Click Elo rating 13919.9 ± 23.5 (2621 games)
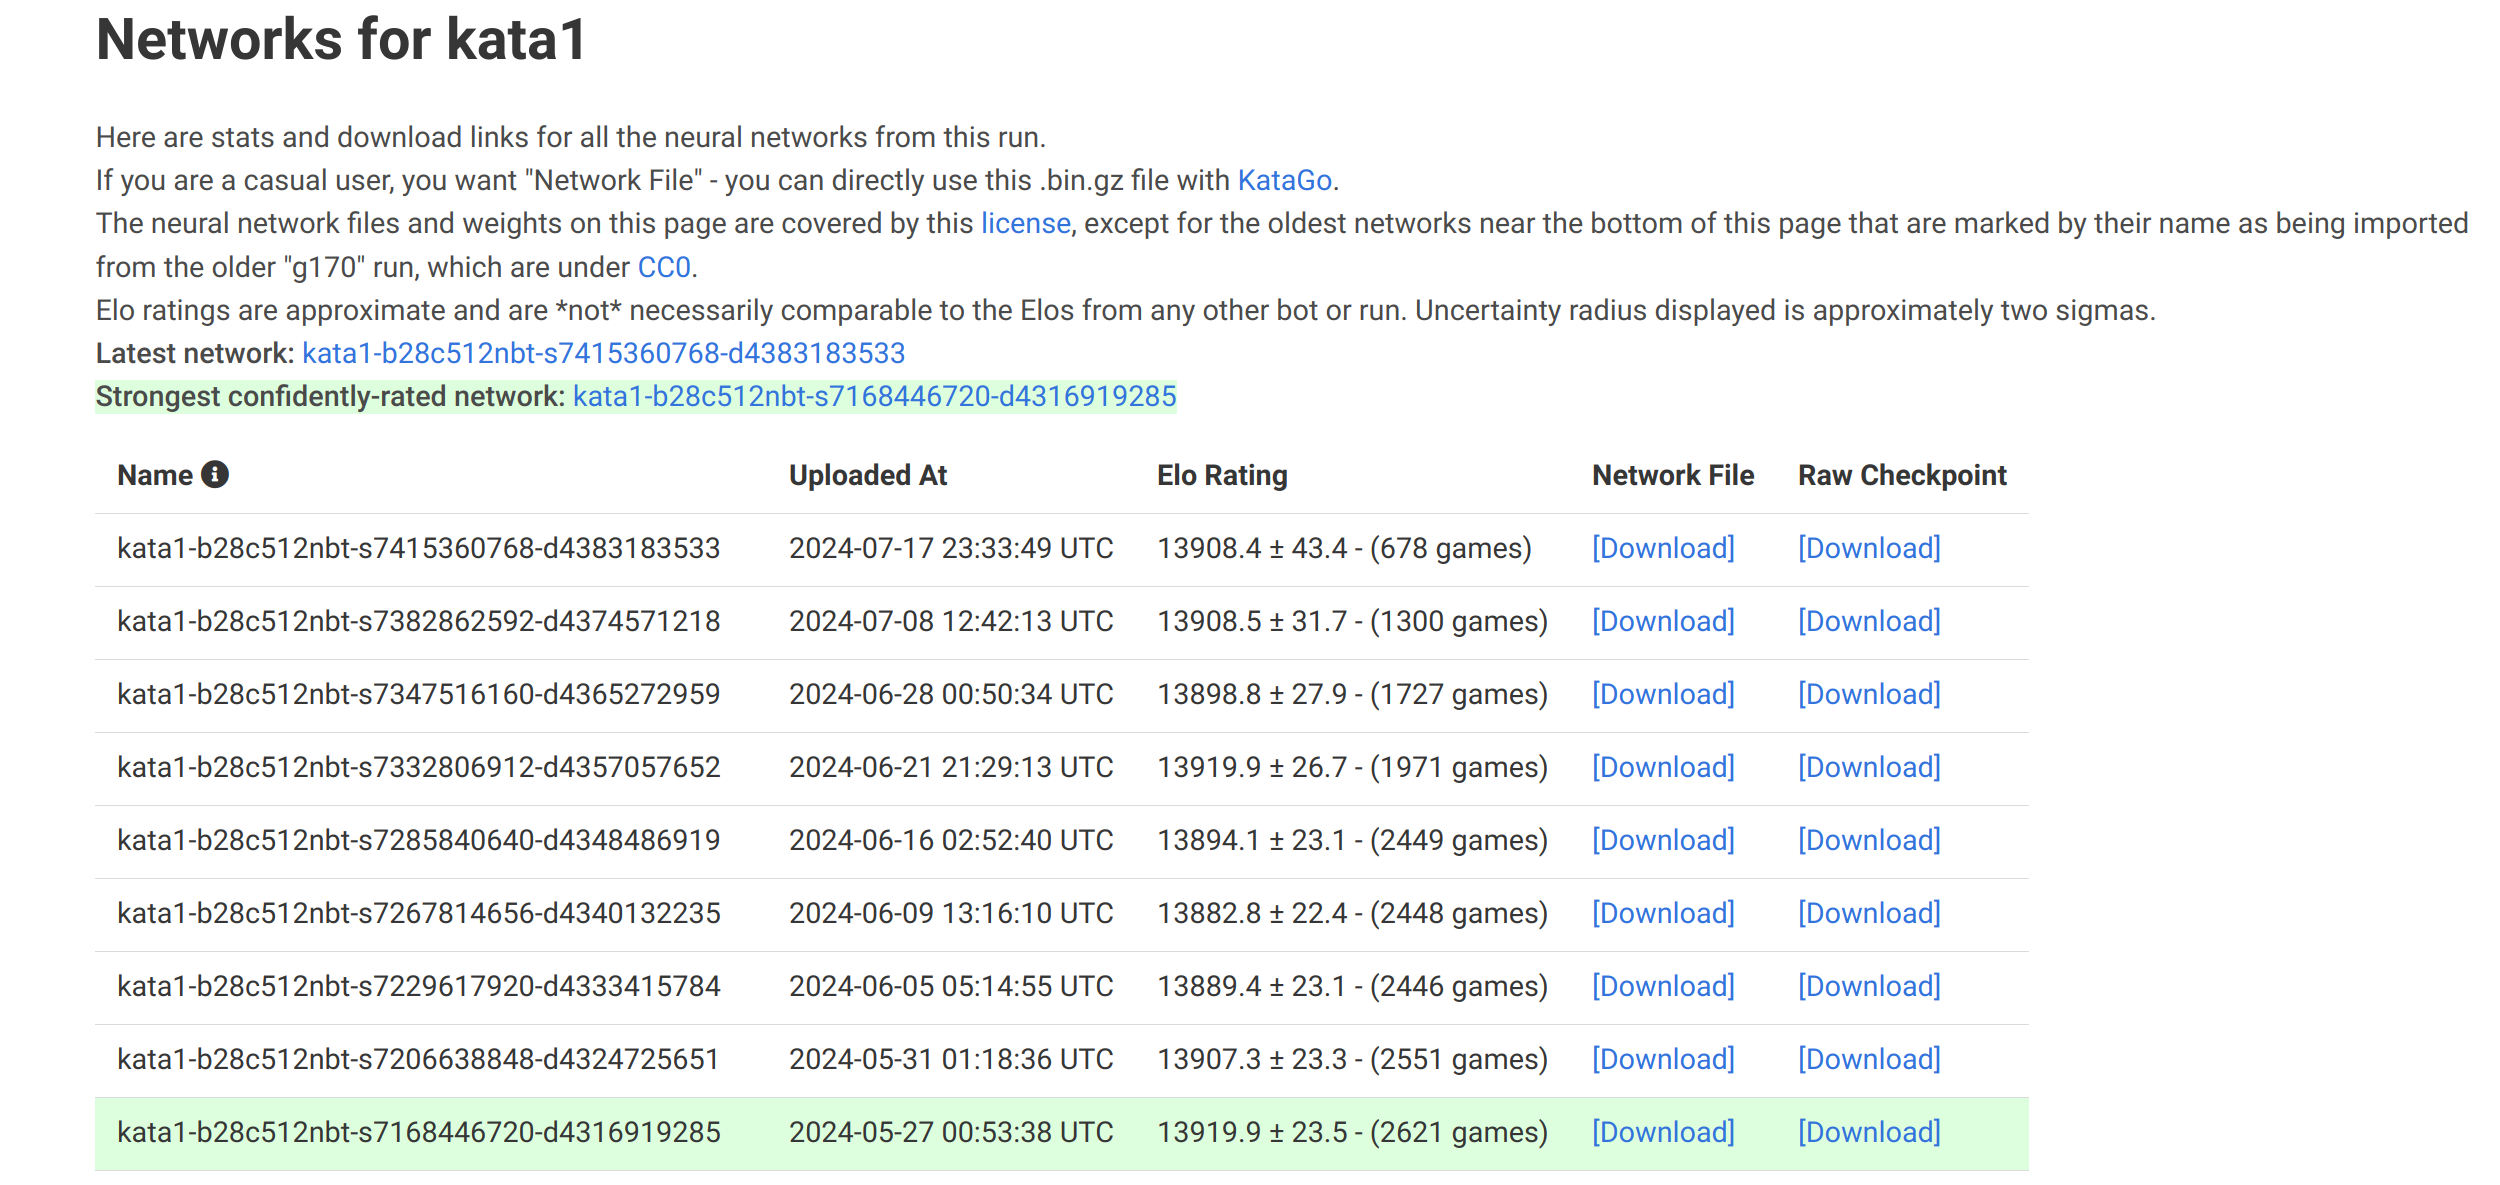Image resolution: width=2500 pixels, height=1185 pixels. point(1352,1132)
